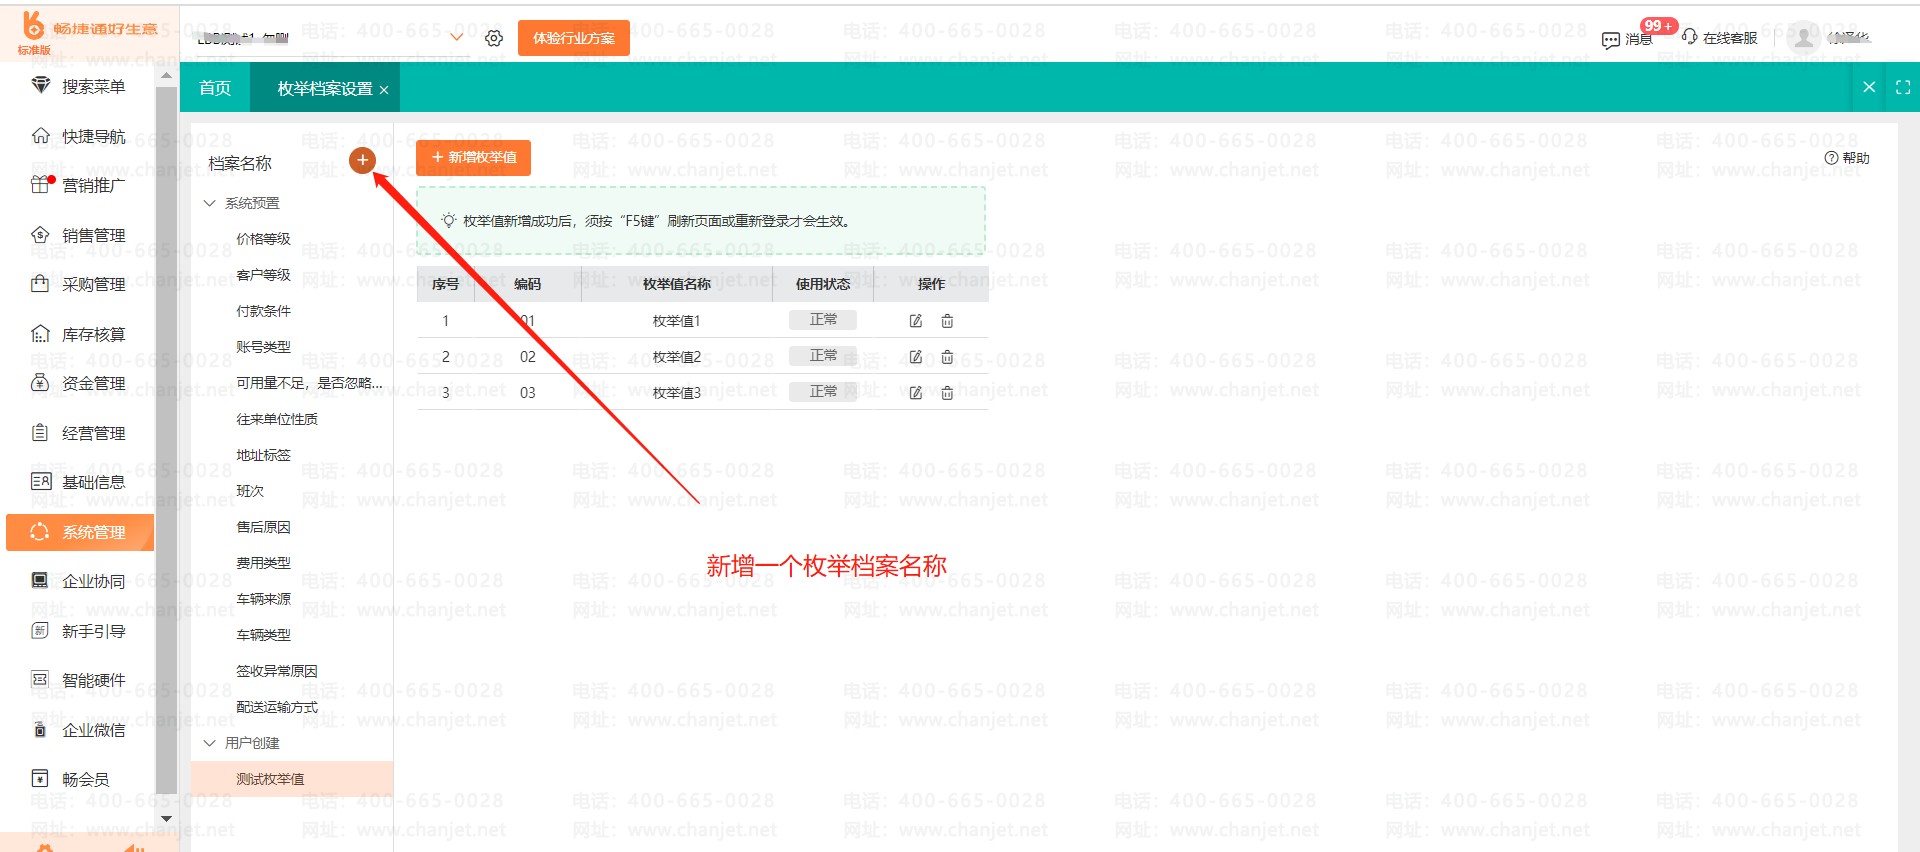
Task: Click the 体验行业方案 button
Action: (574, 38)
